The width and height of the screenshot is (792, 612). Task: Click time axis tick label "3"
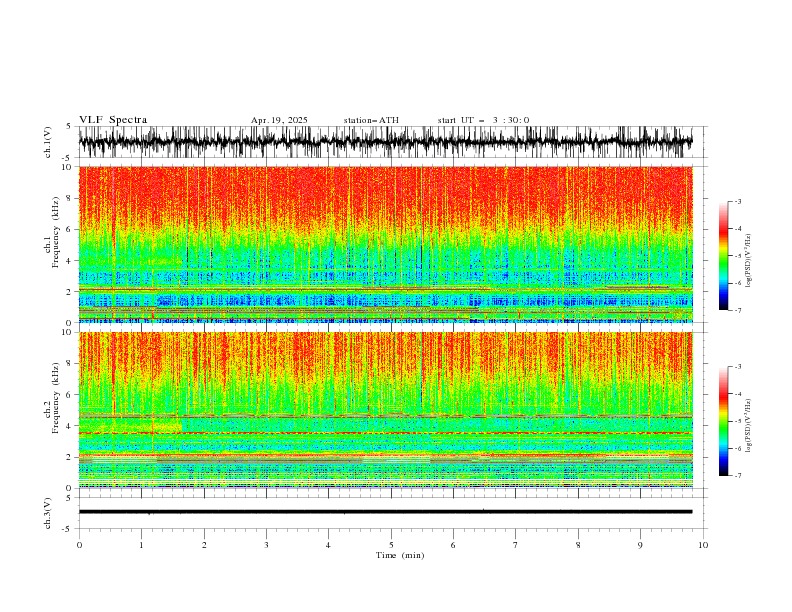click(266, 545)
